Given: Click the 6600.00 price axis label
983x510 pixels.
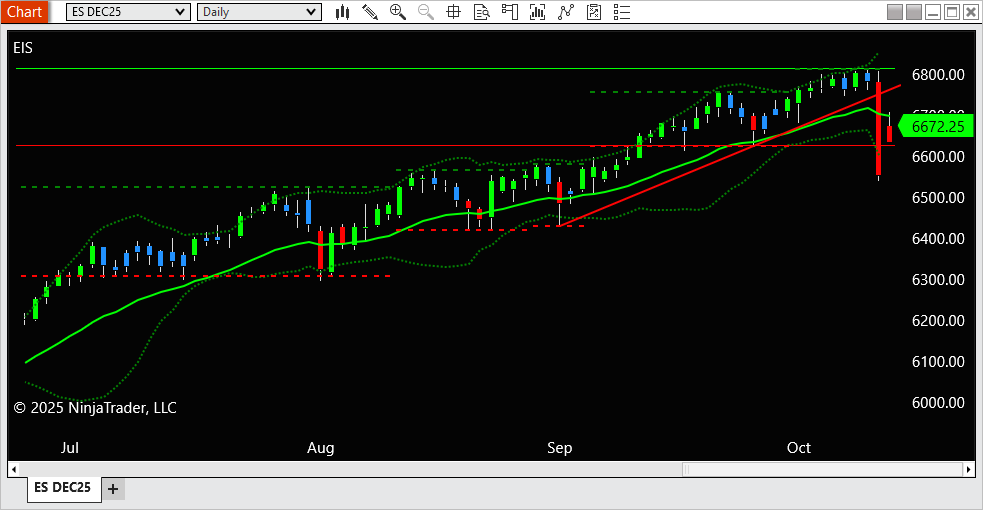Looking at the screenshot, I should click(938, 157).
